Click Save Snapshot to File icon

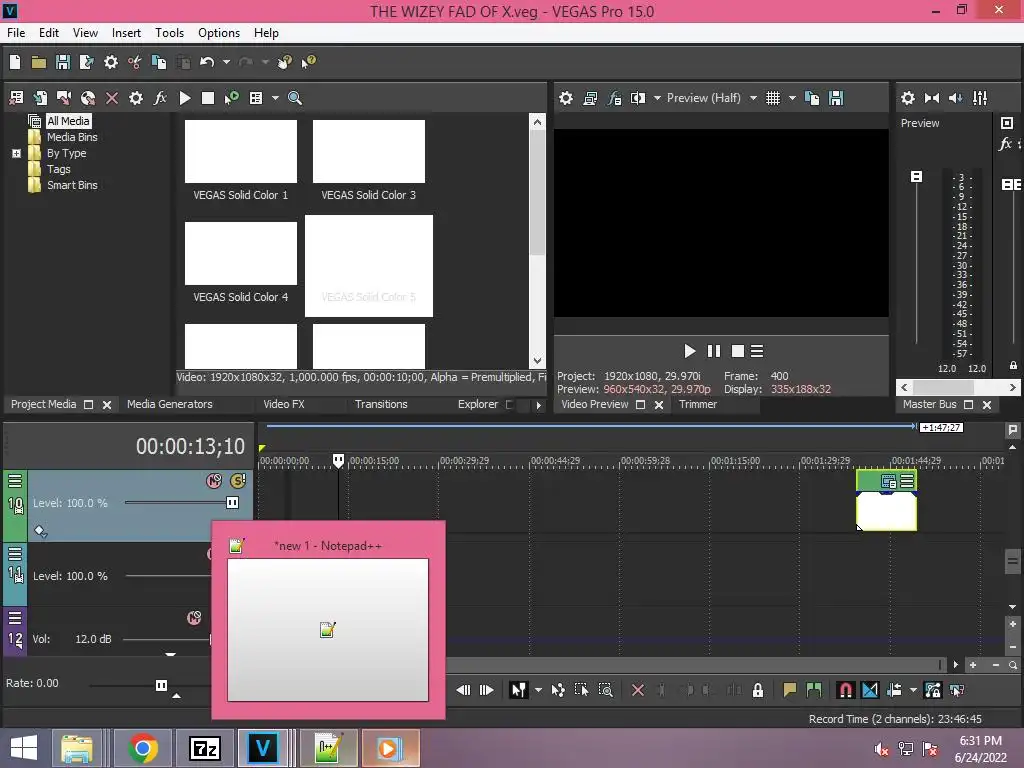[x=836, y=98]
